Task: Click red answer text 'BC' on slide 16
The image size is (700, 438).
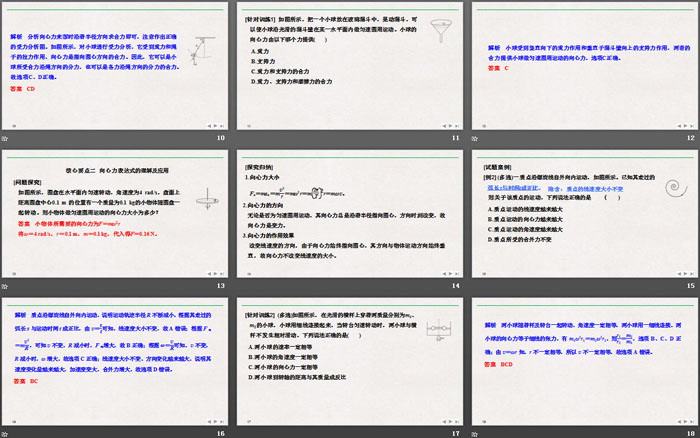Action: (x=34, y=381)
